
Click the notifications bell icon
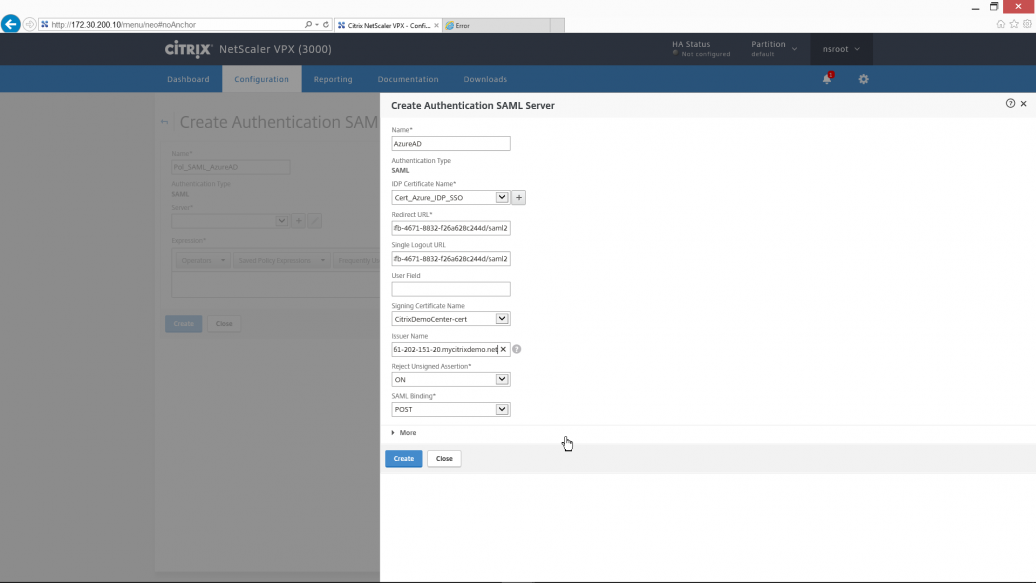tap(827, 79)
